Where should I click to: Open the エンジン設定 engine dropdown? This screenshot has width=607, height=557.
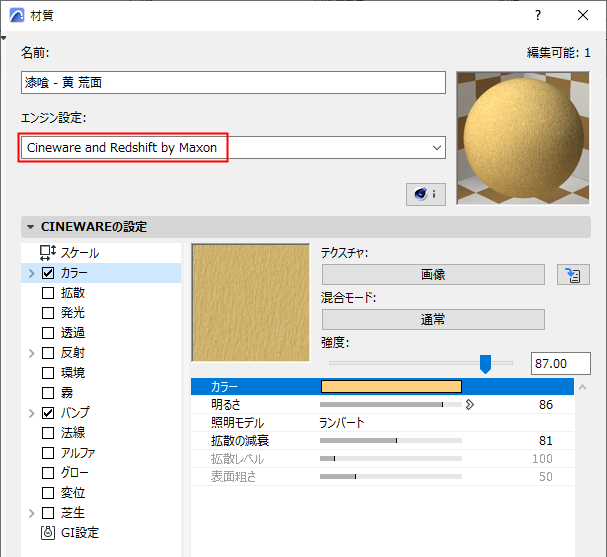tap(233, 147)
